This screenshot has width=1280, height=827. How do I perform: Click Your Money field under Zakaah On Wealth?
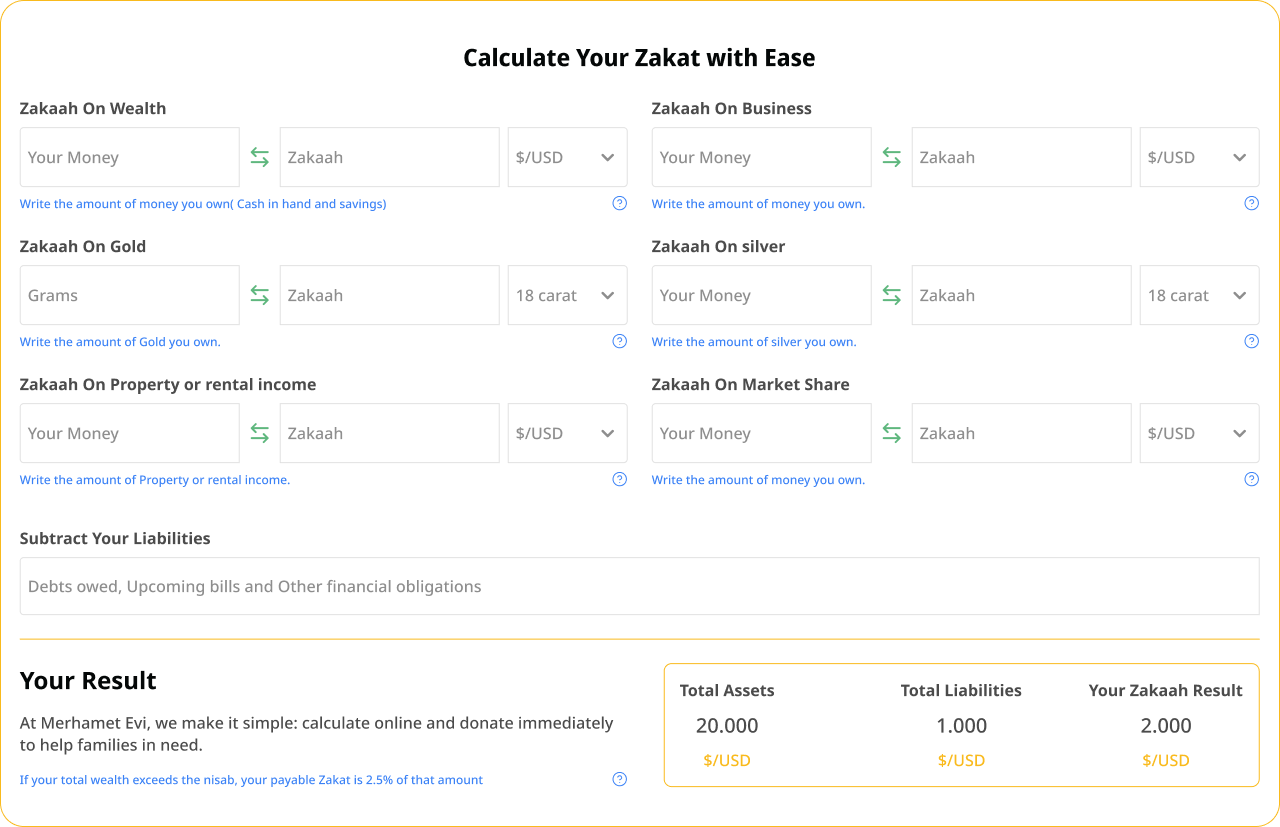click(130, 157)
